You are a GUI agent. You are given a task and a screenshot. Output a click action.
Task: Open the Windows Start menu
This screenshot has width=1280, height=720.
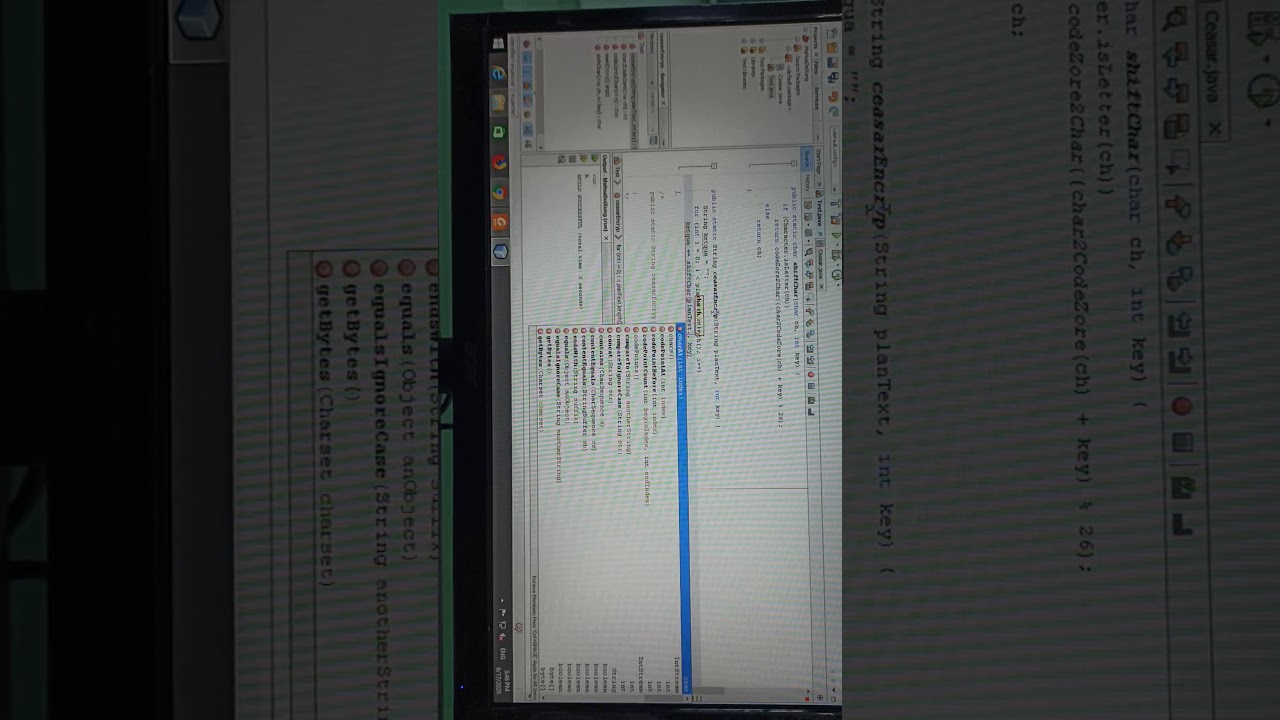[x=497, y=44]
